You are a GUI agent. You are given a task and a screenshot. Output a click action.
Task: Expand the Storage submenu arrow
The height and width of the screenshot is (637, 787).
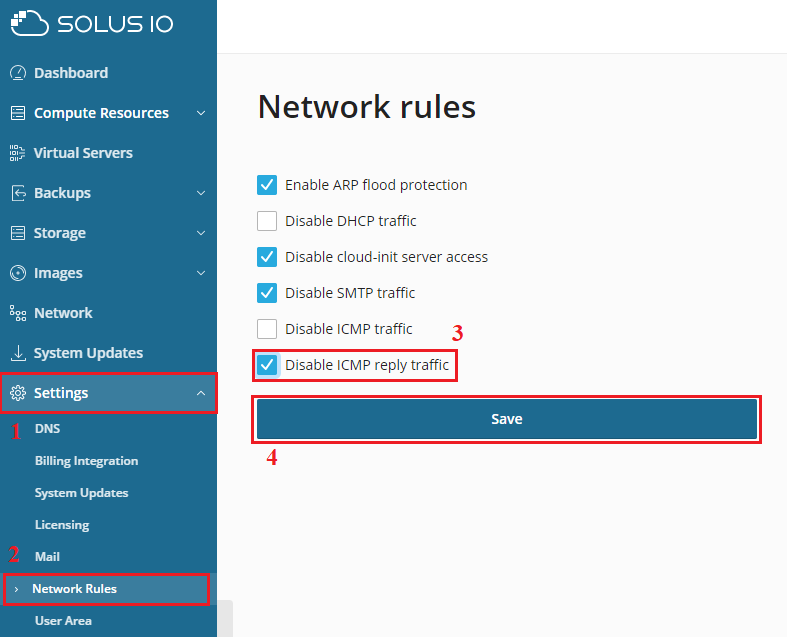click(201, 233)
